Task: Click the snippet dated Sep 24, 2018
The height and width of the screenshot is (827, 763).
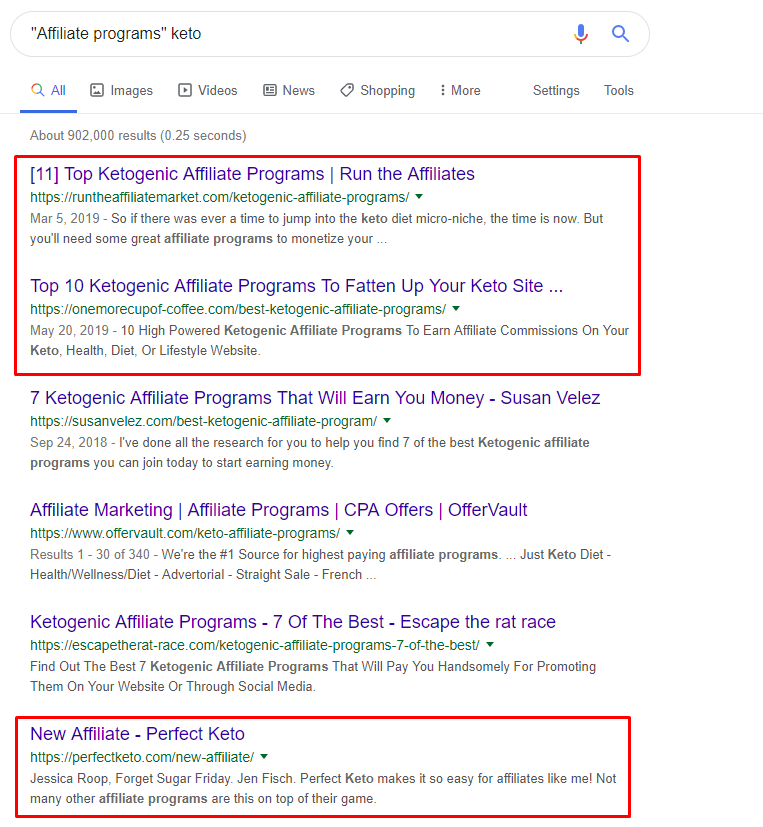Action: [x=310, y=453]
